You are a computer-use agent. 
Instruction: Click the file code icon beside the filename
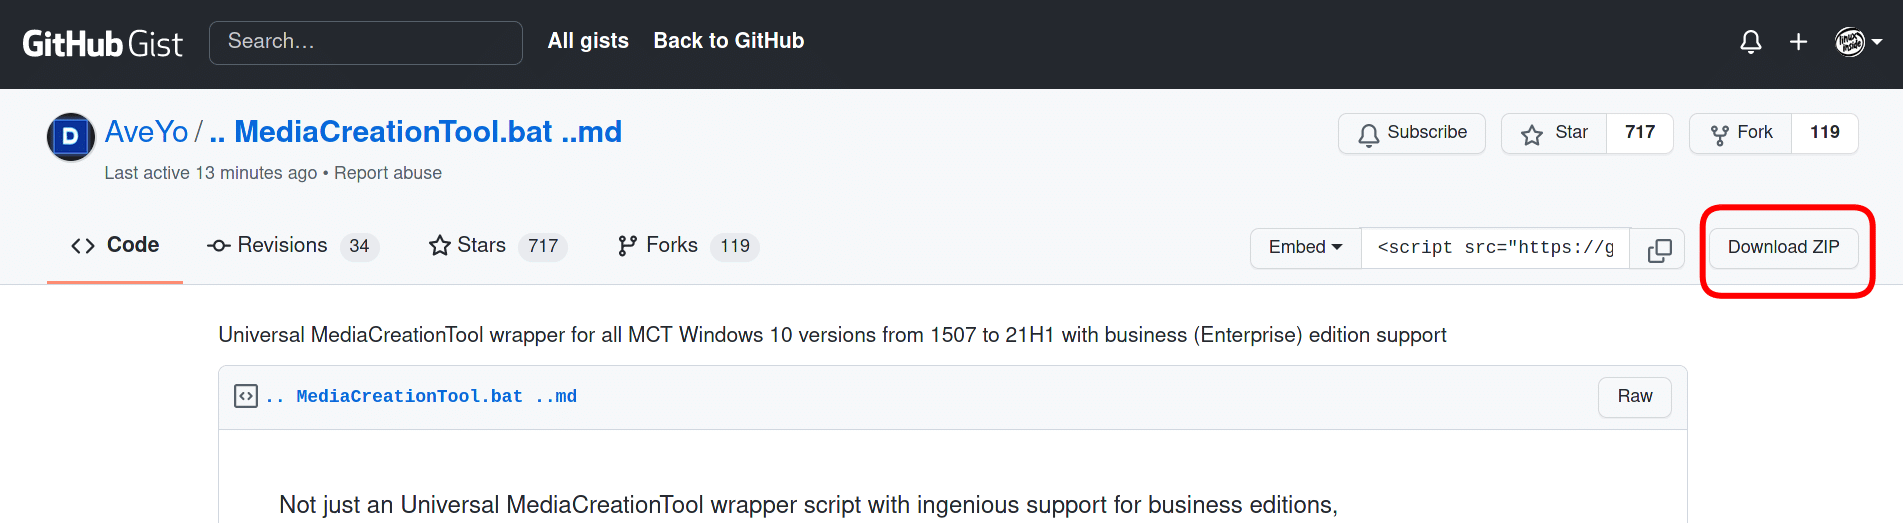246,396
